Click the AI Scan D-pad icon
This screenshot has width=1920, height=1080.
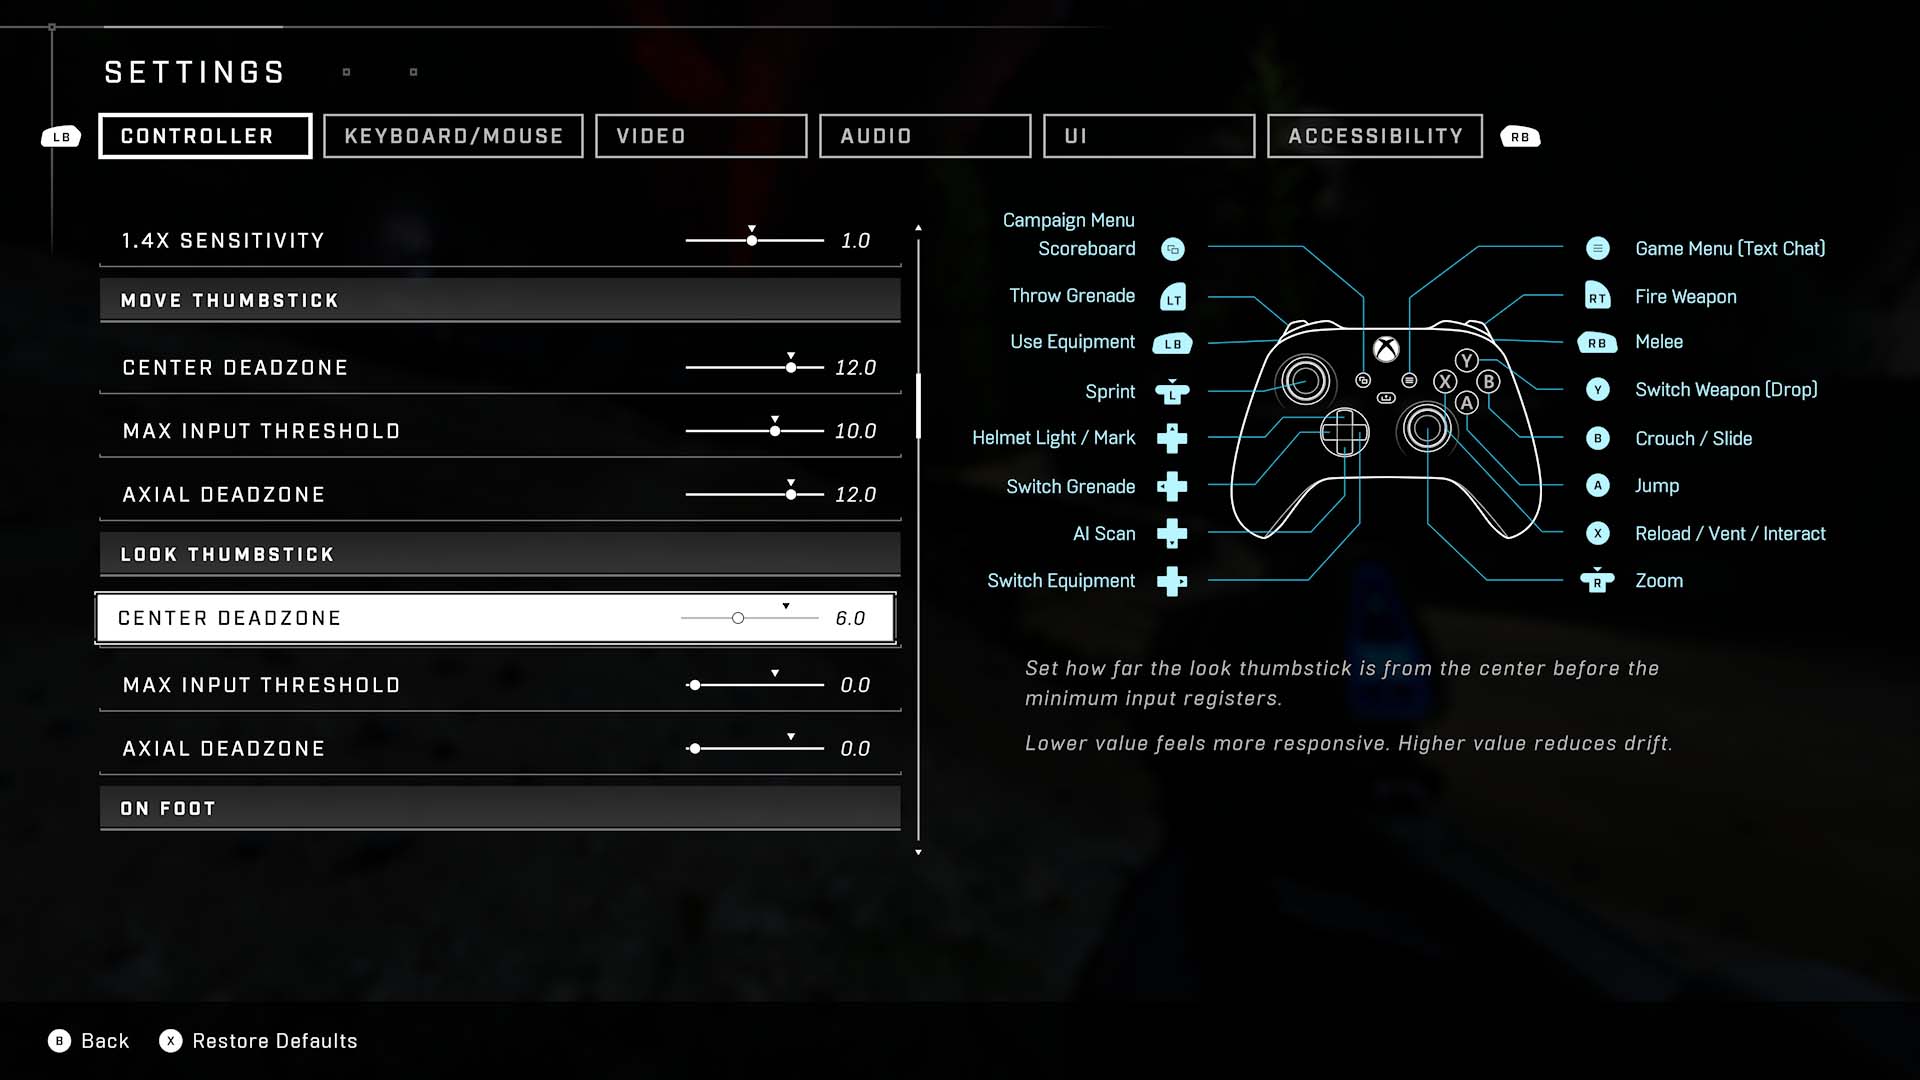pyautogui.click(x=1170, y=533)
